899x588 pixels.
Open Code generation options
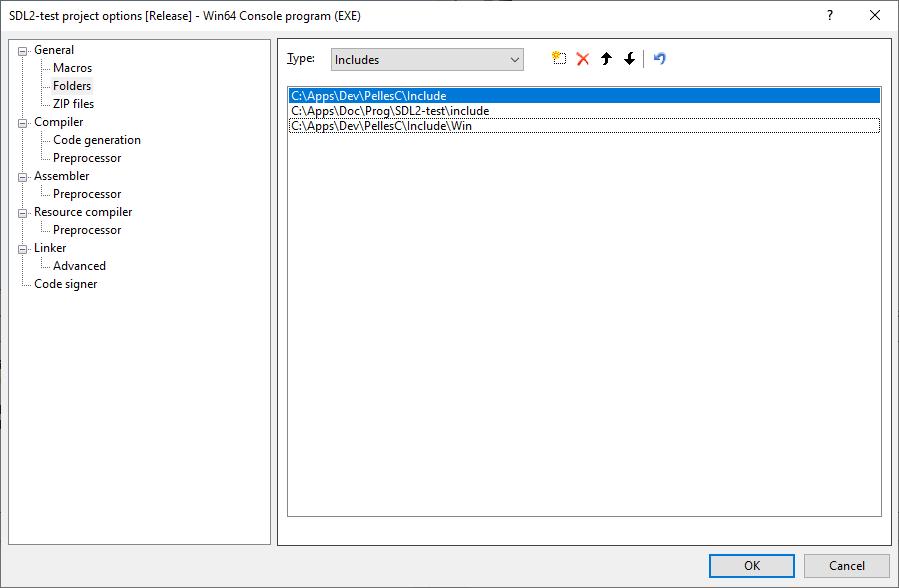coord(97,140)
